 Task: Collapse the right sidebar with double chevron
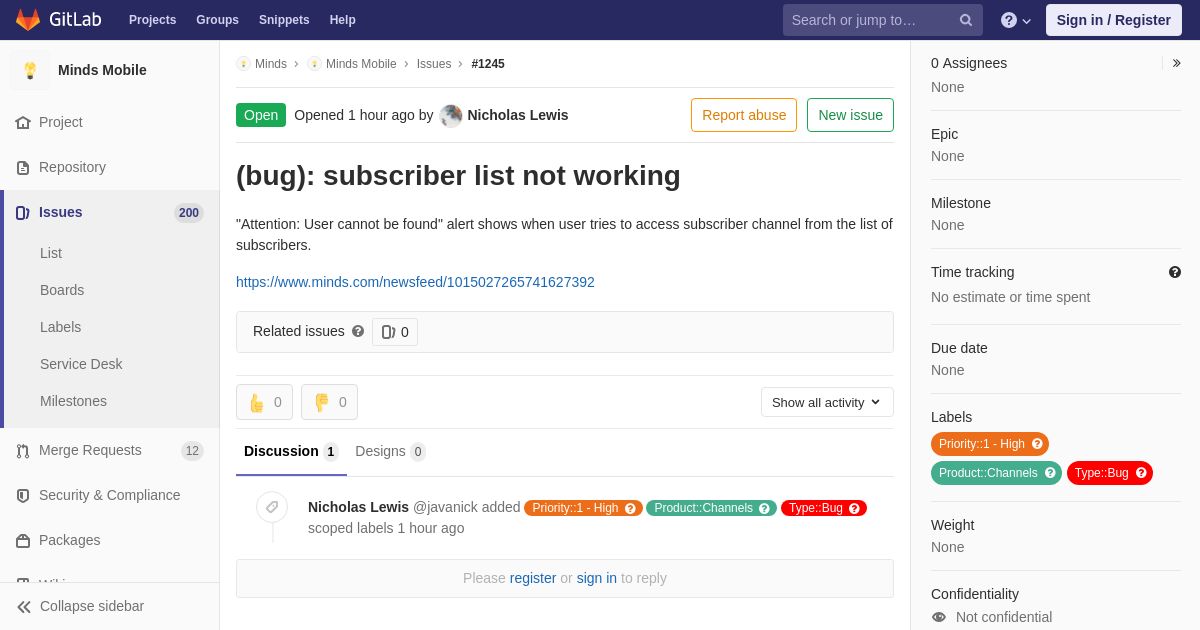click(1176, 63)
